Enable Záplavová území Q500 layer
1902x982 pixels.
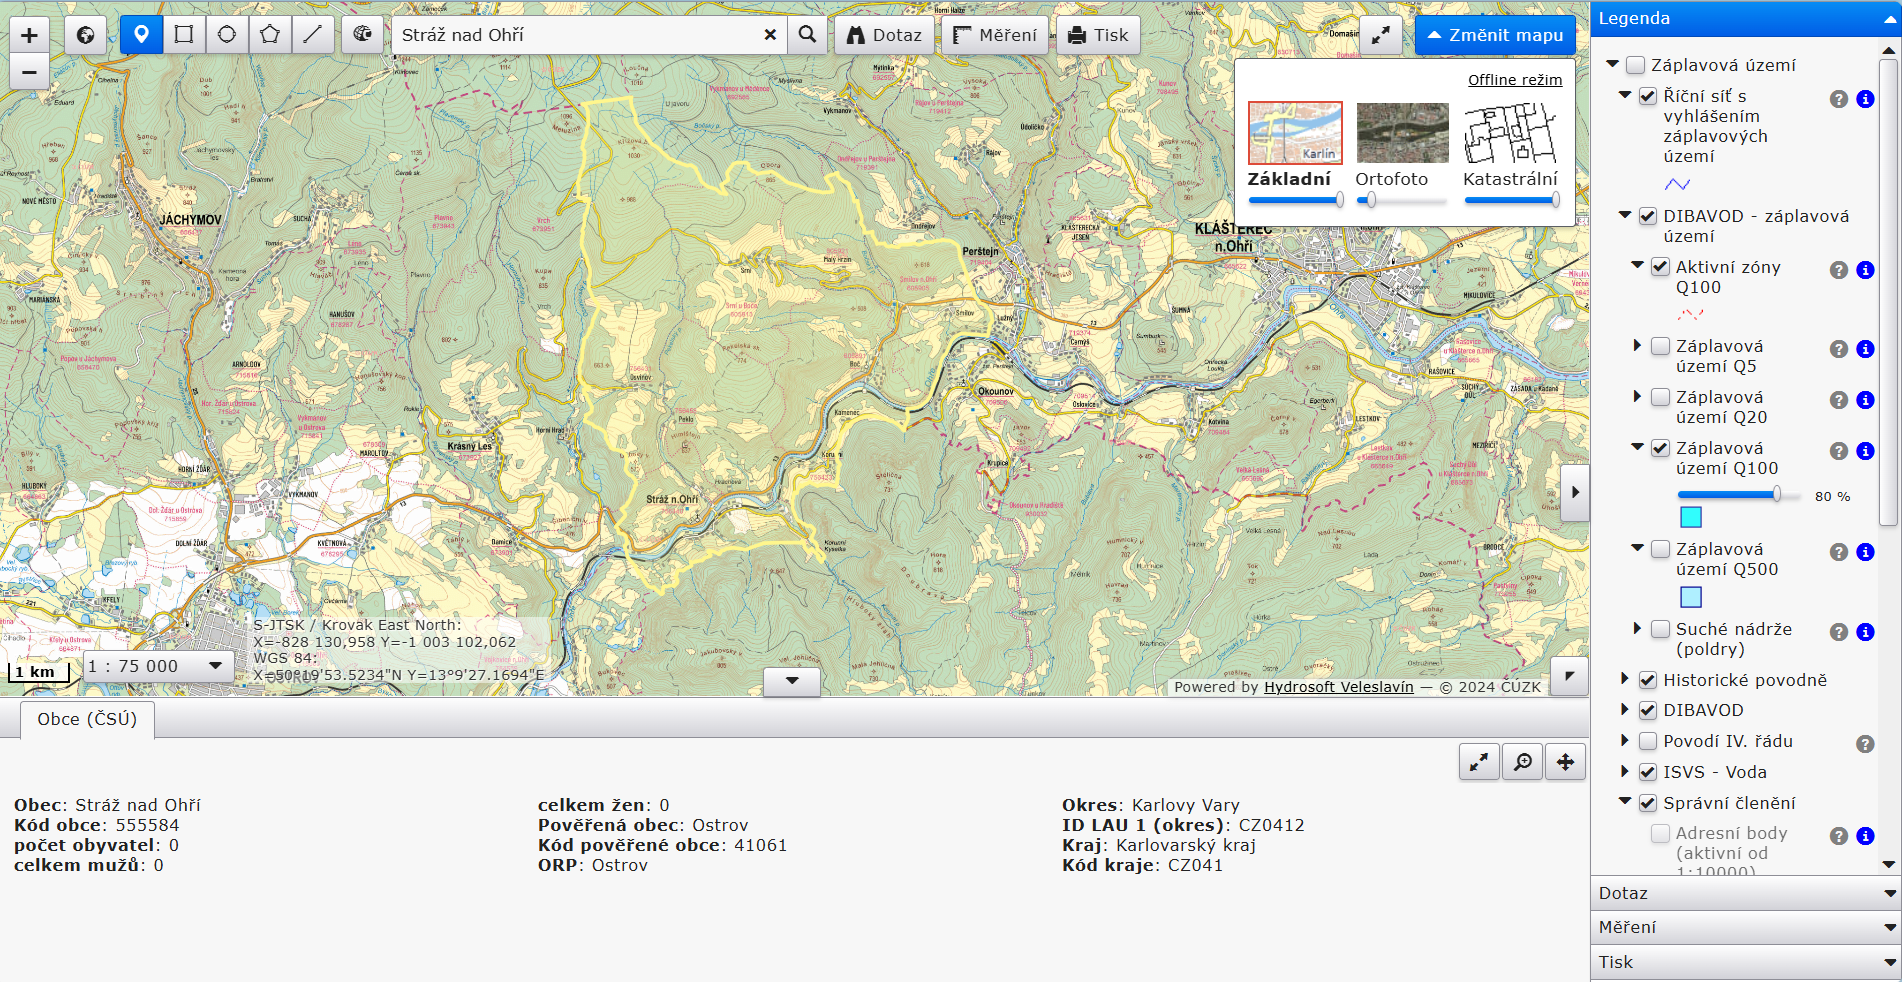click(1660, 549)
